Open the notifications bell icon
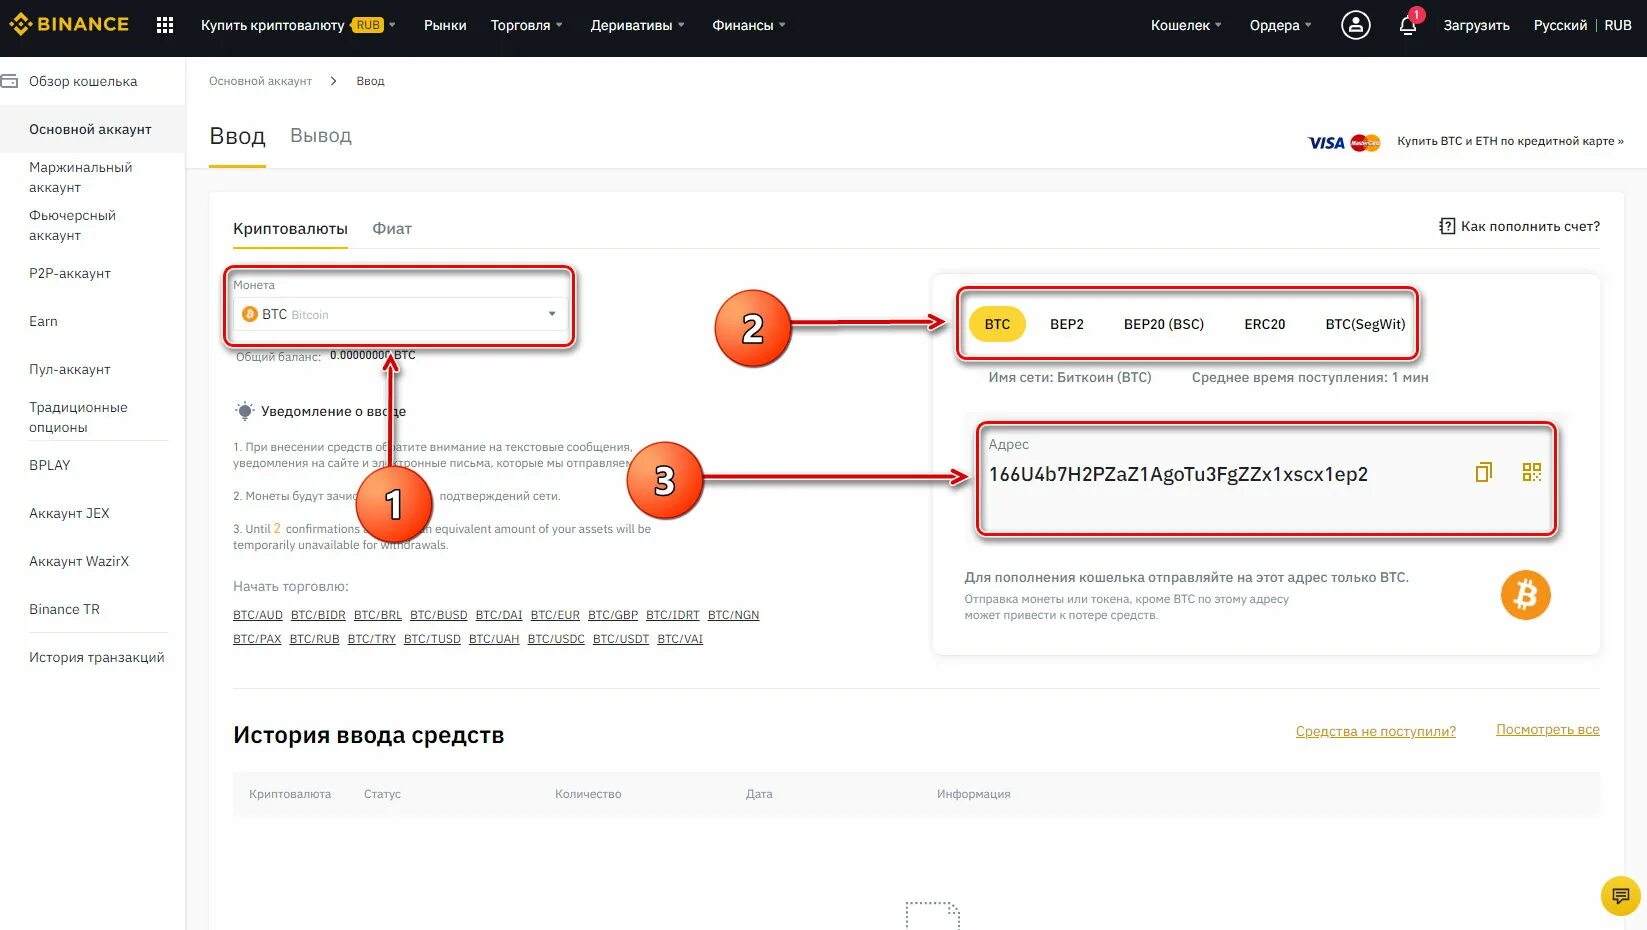1647x930 pixels. point(1408,25)
